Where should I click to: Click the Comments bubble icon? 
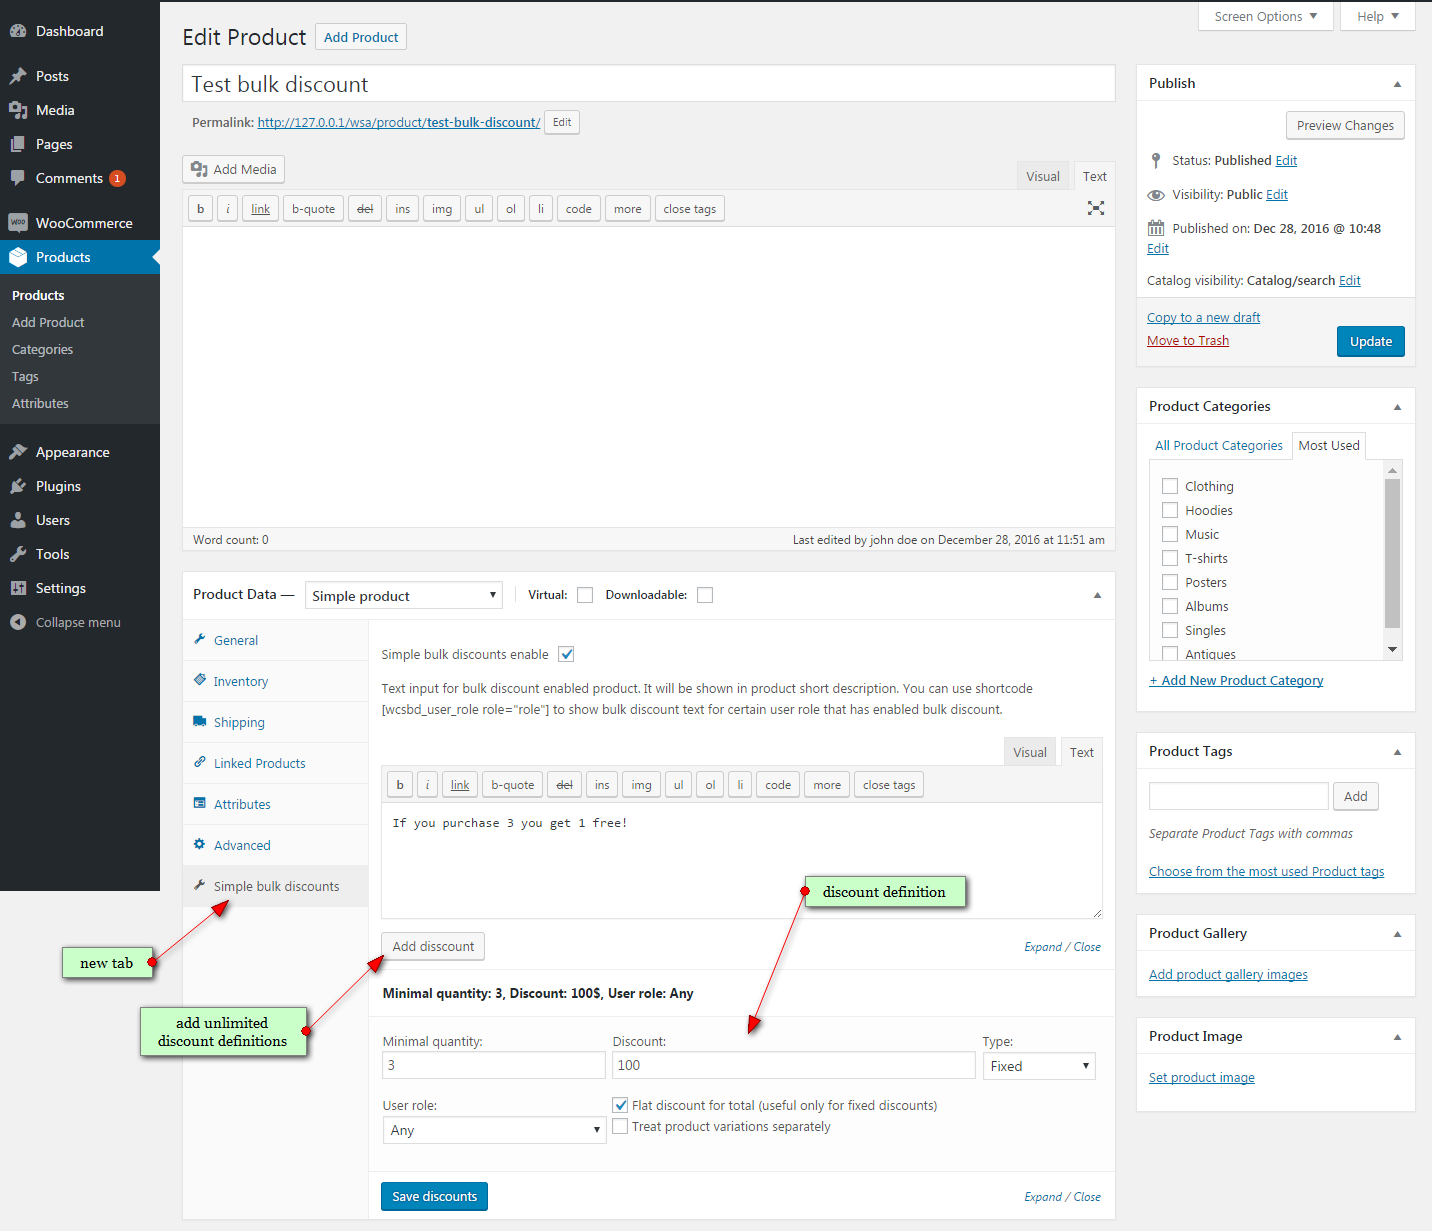point(18,178)
